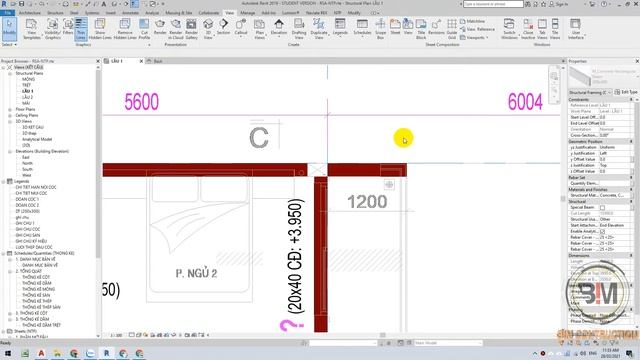This screenshot has width=640, height=360.
Task: Open the Revit app in taskbar
Action: 106,353
